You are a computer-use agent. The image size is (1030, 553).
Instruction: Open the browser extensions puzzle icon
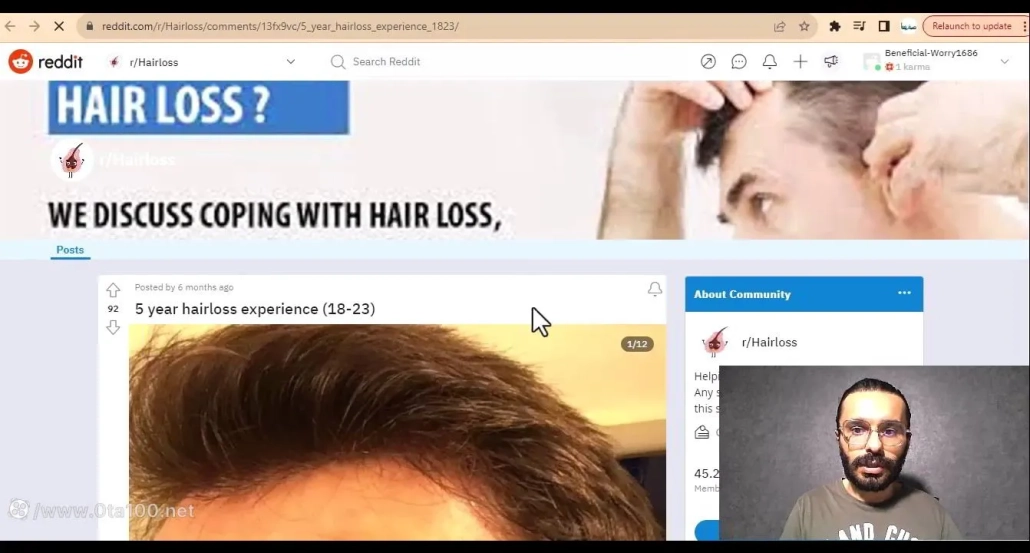[x=835, y=26]
